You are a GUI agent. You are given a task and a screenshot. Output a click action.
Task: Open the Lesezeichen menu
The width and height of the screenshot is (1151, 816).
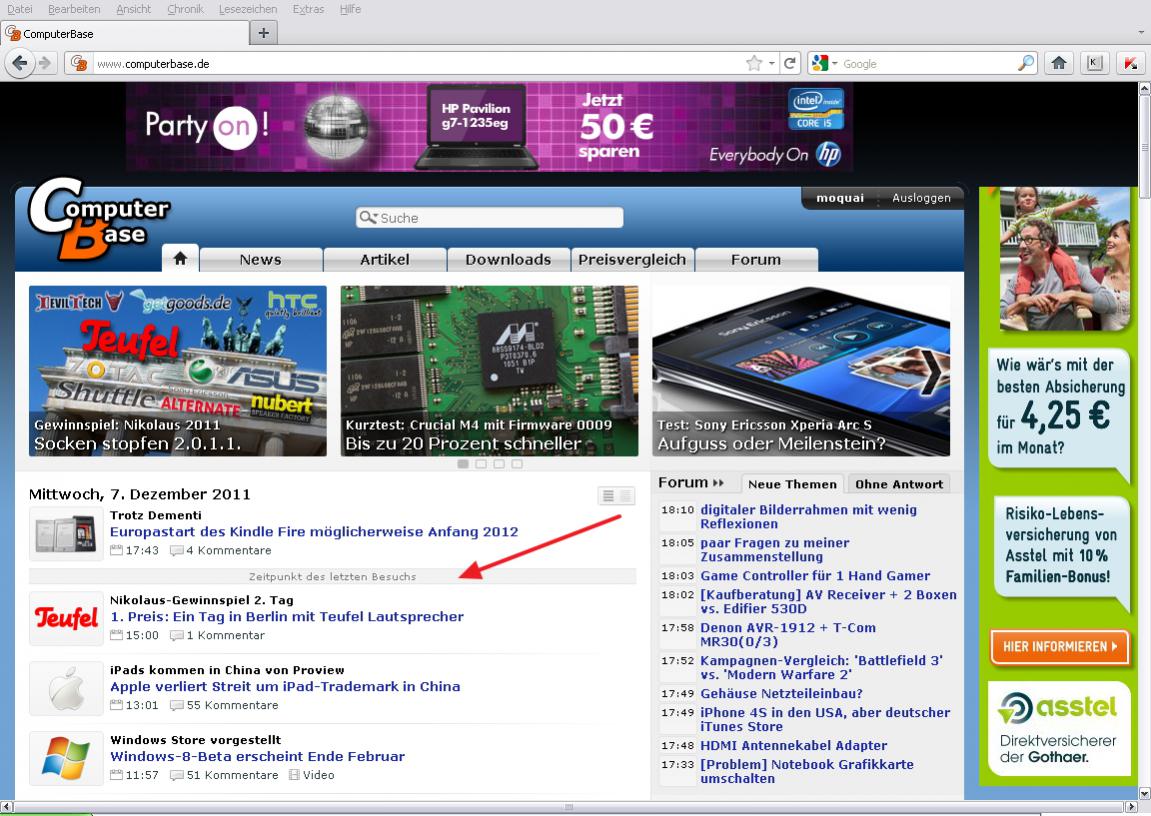click(x=248, y=9)
